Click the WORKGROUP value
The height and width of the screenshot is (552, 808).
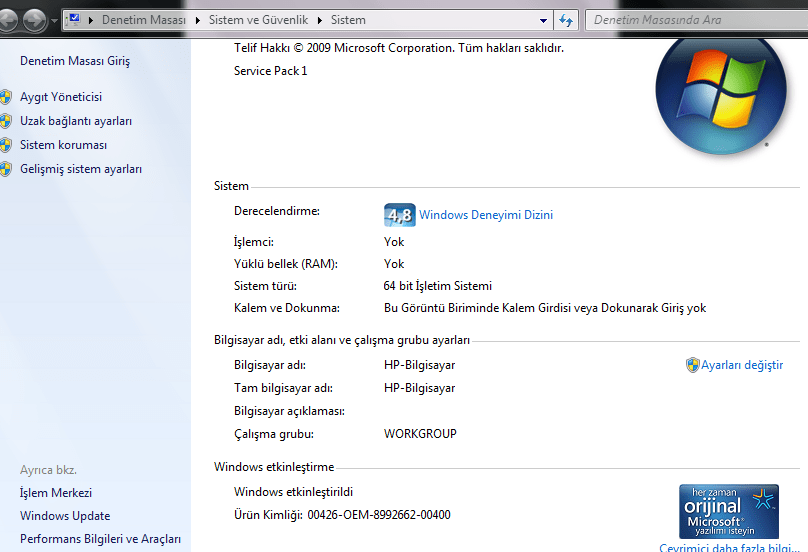420,434
